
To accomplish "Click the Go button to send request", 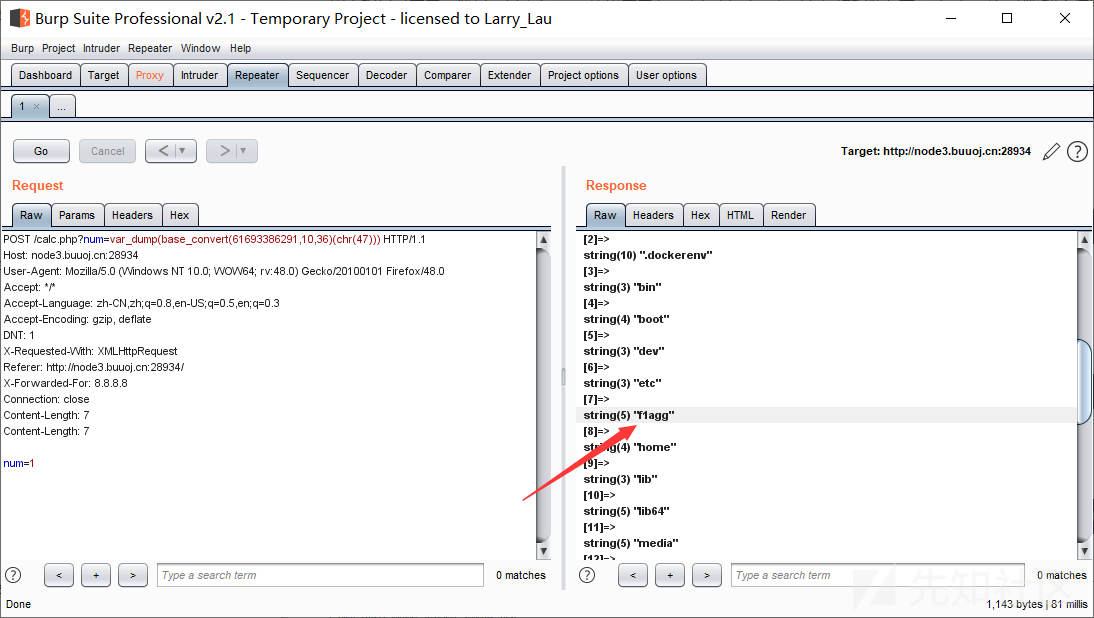I will tap(41, 151).
